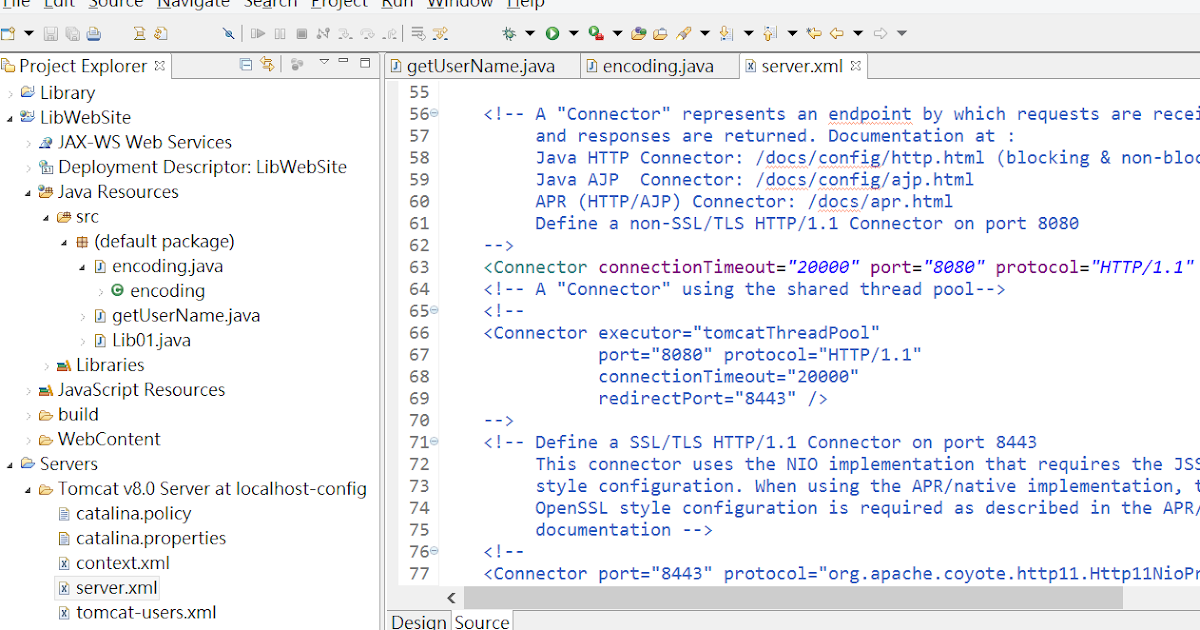Viewport: 1200px width, 630px height.
Task: Maximize the Project Explorer view
Action: pyautogui.click(x=365, y=63)
